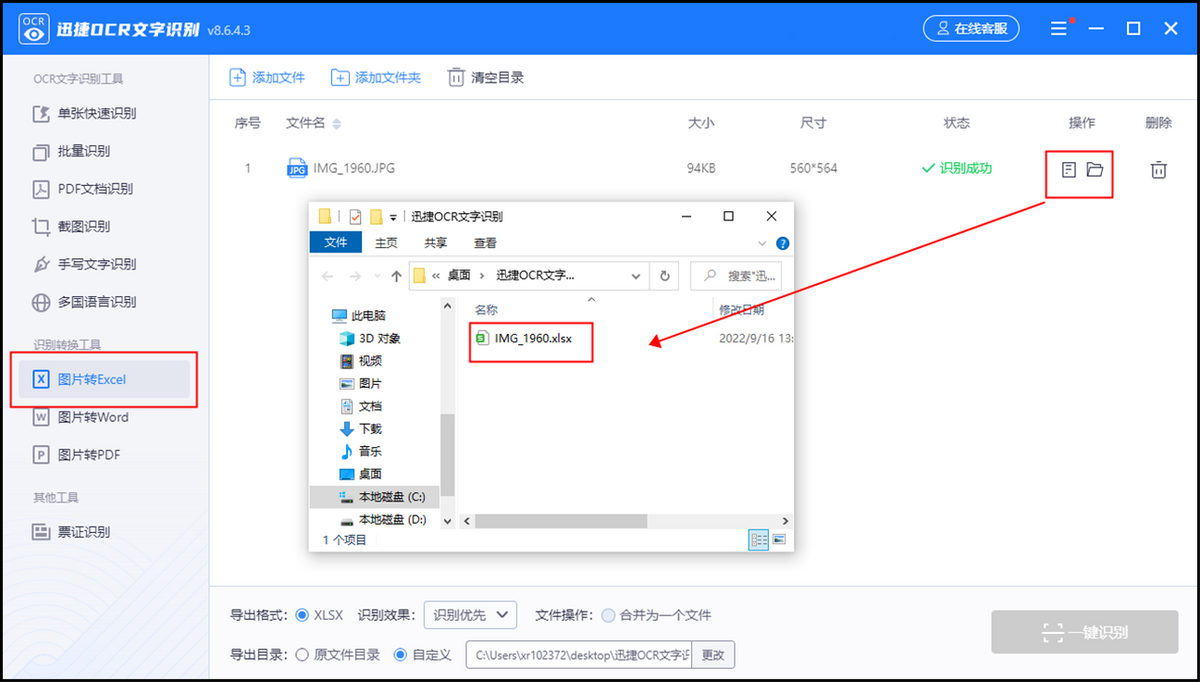Select IMG_1960.xlsx file in Explorer
Viewport: 1200px width, 682px height.
(x=523, y=339)
